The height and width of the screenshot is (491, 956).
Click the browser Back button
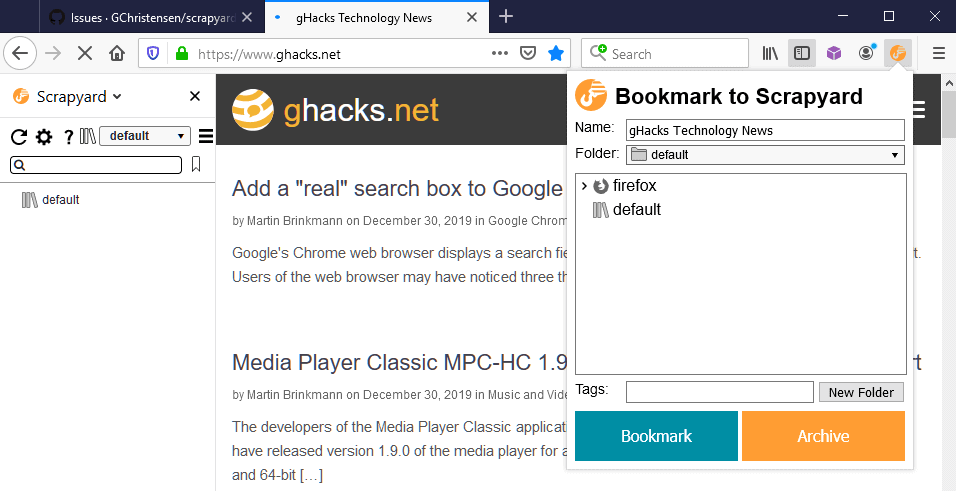pyautogui.click(x=20, y=54)
